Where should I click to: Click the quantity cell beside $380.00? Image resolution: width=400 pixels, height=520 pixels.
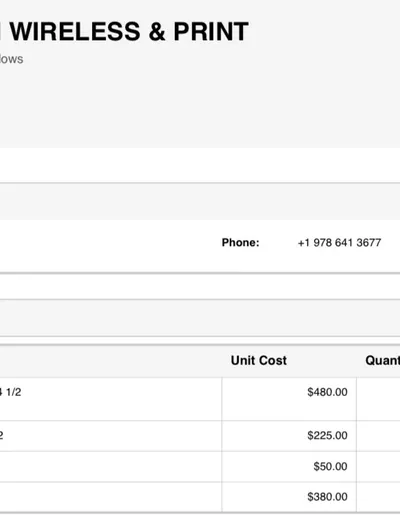378,497
